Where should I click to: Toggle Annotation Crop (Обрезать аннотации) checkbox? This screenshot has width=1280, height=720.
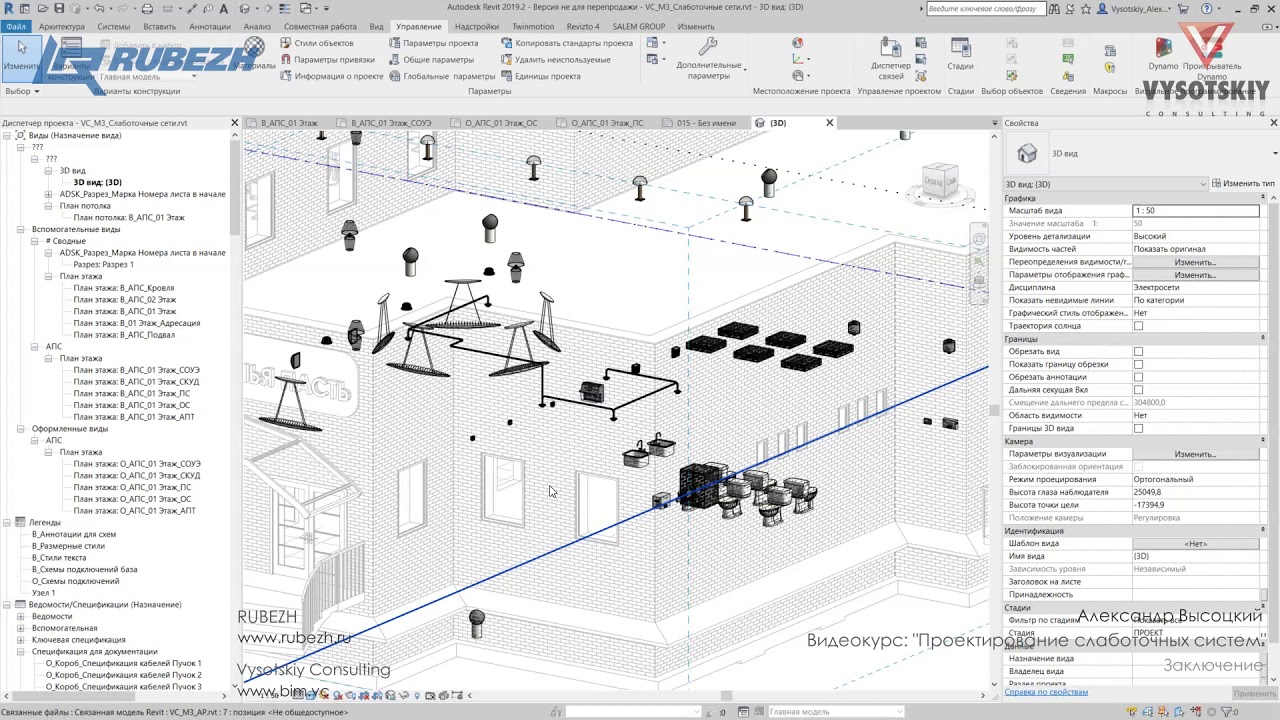(1138, 378)
